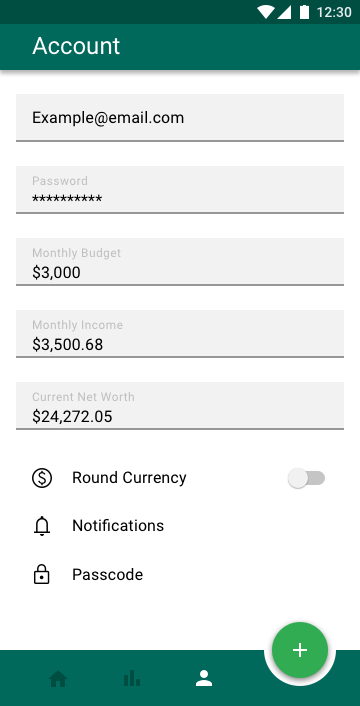Edit the Example@email.com field
The height and width of the screenshot is (706, 360).
pos(180,118)
